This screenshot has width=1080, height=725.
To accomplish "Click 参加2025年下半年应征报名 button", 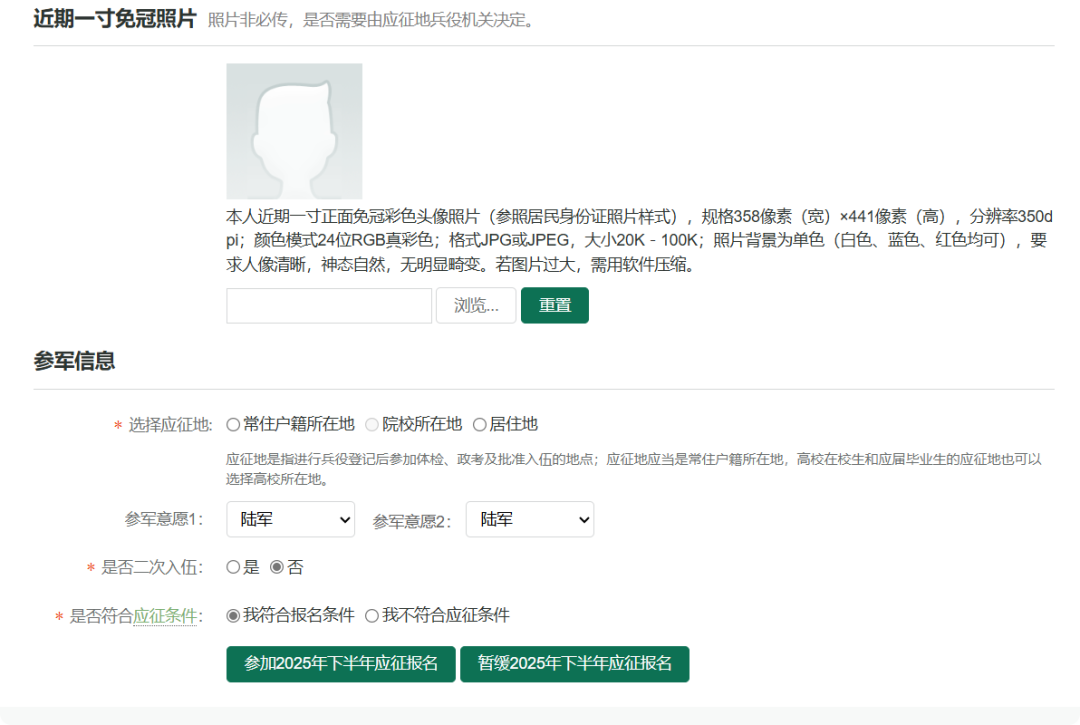I will [x=341, y=664].
